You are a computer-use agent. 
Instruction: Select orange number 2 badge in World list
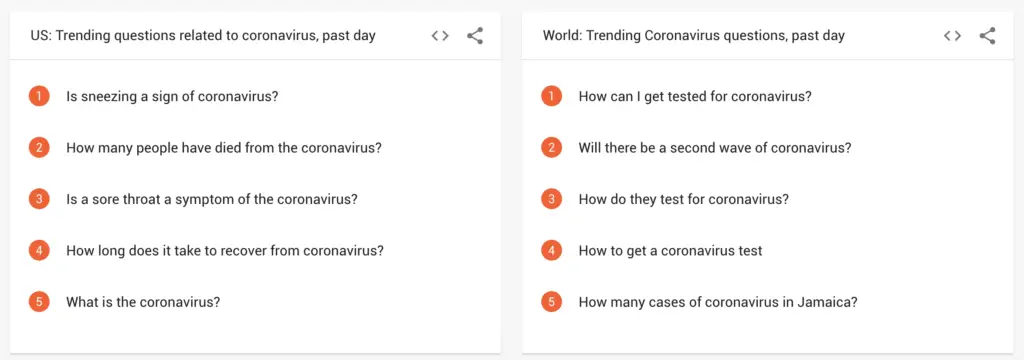point(552,148)
